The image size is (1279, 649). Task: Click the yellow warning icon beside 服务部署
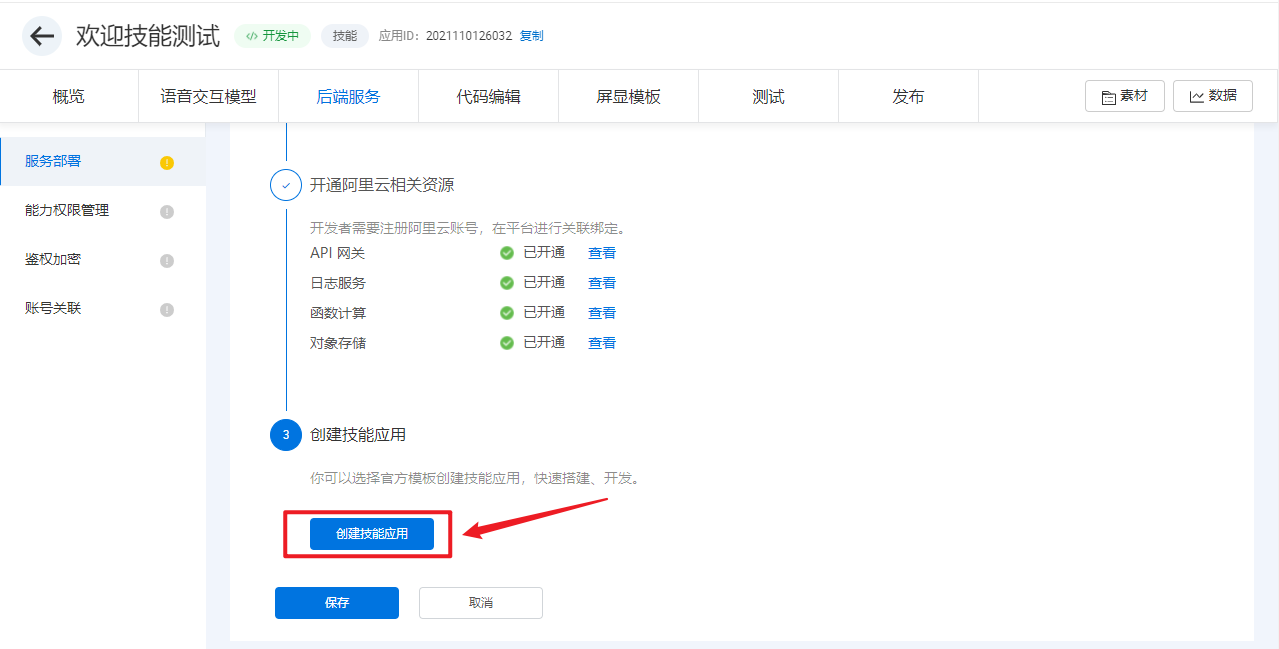(x=167, y=162)
